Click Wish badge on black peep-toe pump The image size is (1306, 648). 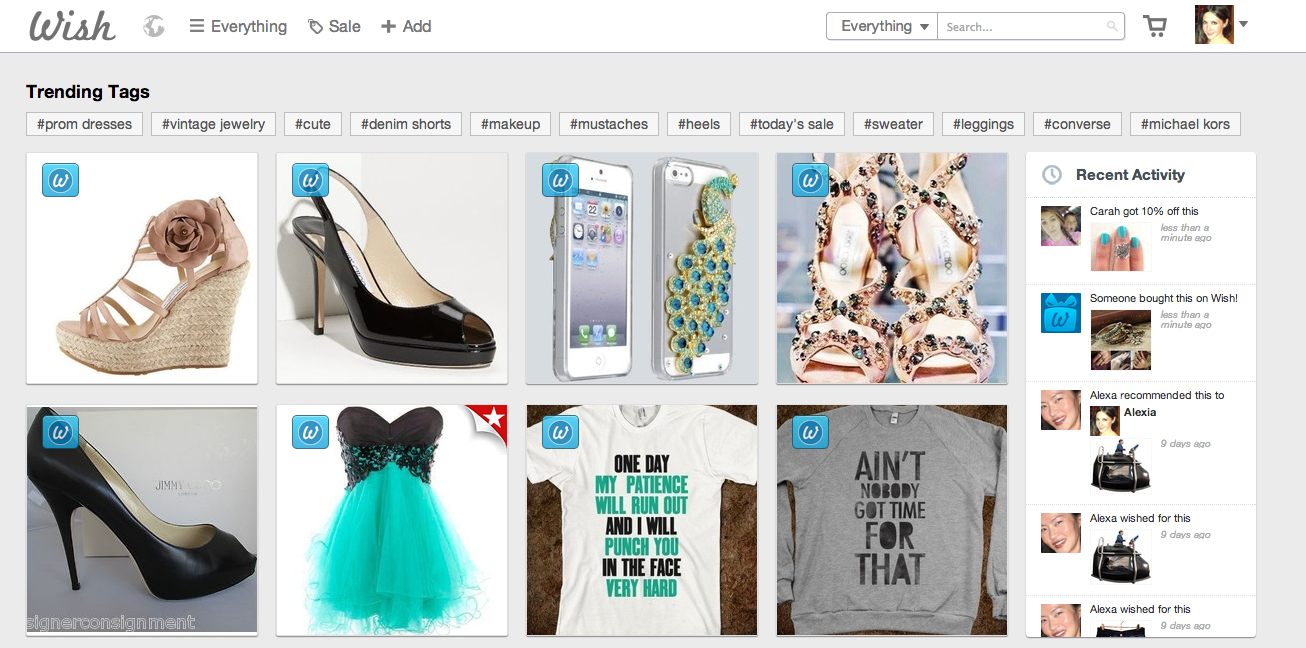pyautogui.click(x=60, y=432)
